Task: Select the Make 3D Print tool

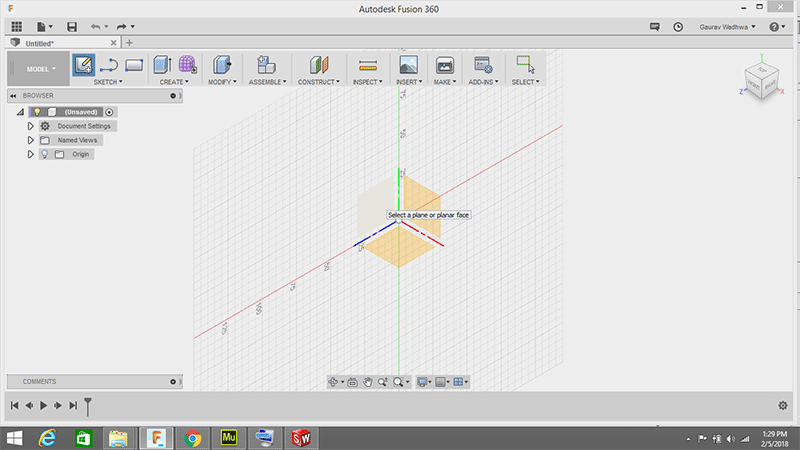Action: 445,65
